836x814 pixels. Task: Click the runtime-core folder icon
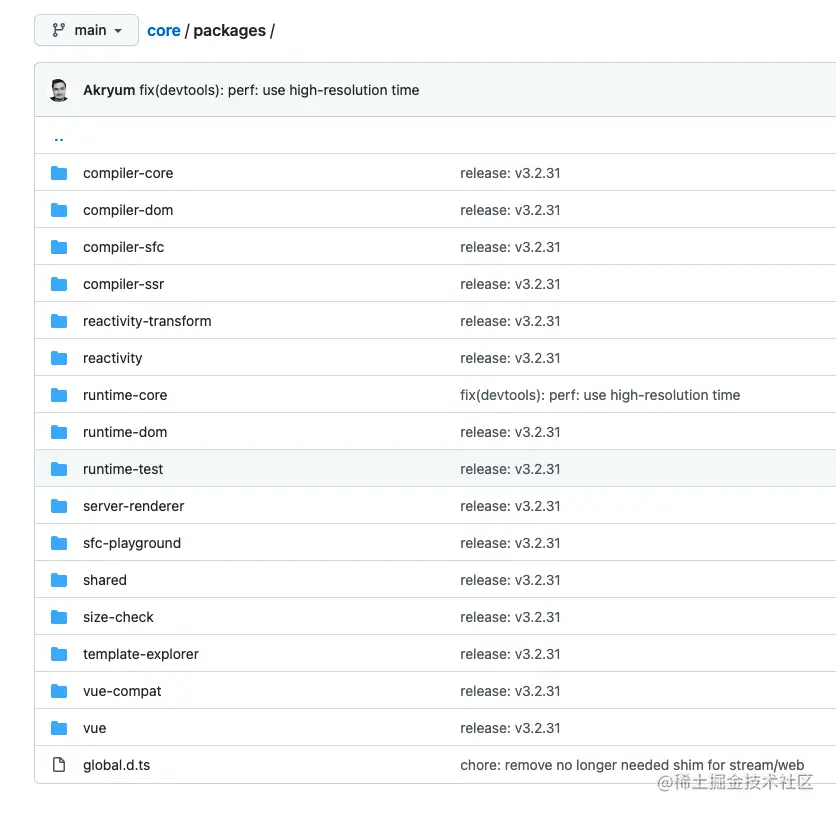click(59, 395)
